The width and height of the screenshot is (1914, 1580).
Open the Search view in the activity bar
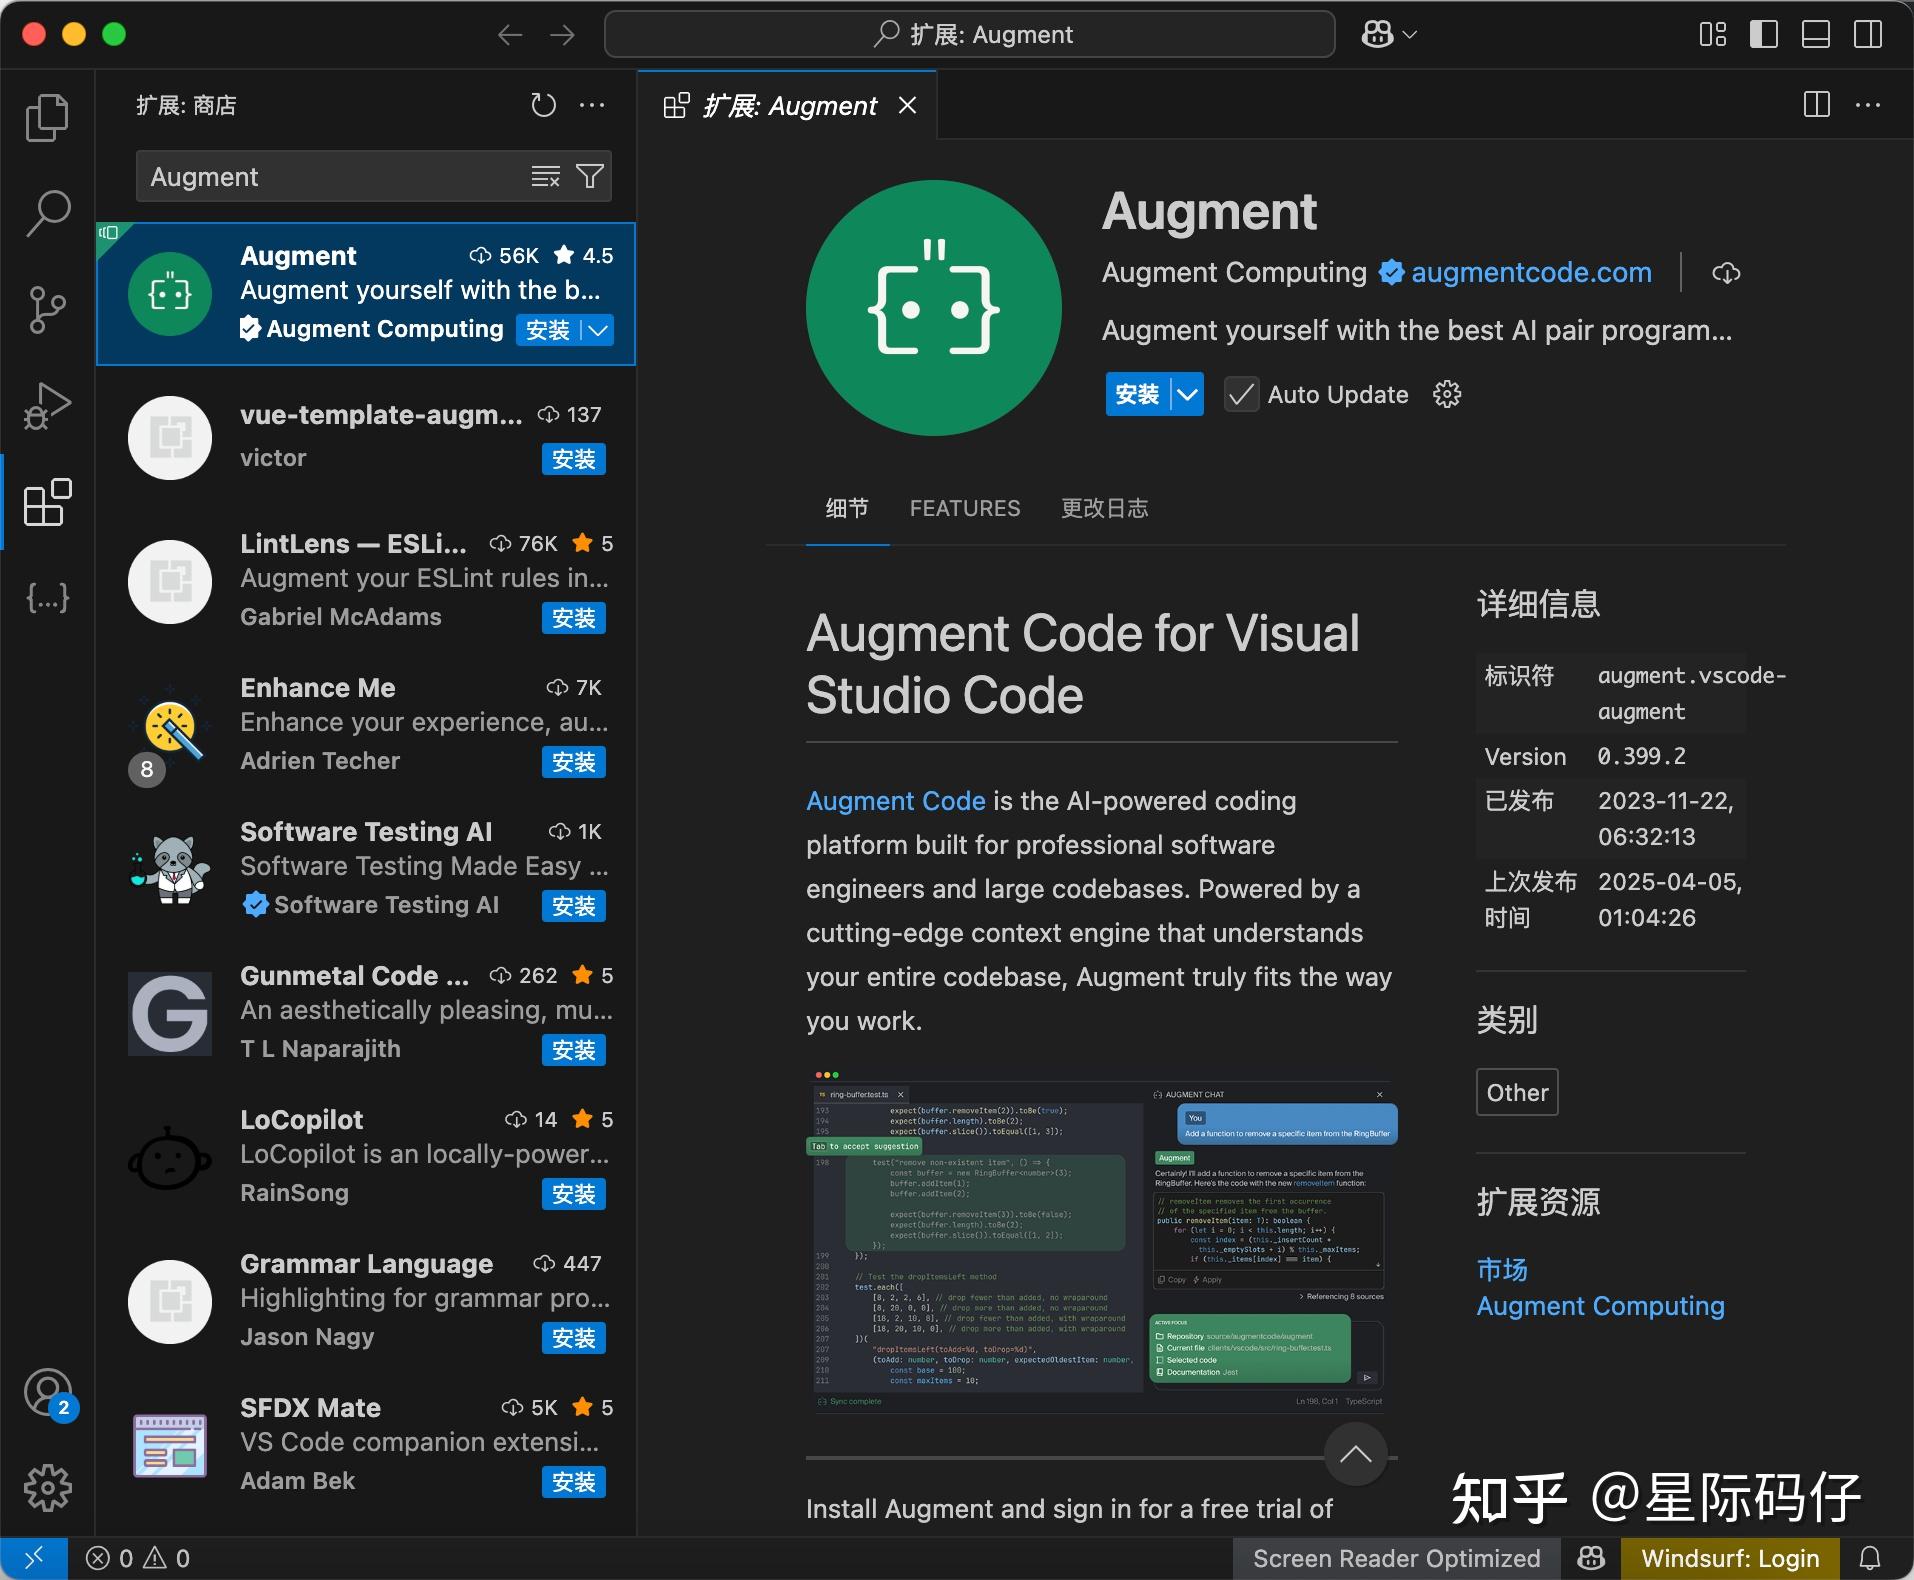(x=46, y=213)
